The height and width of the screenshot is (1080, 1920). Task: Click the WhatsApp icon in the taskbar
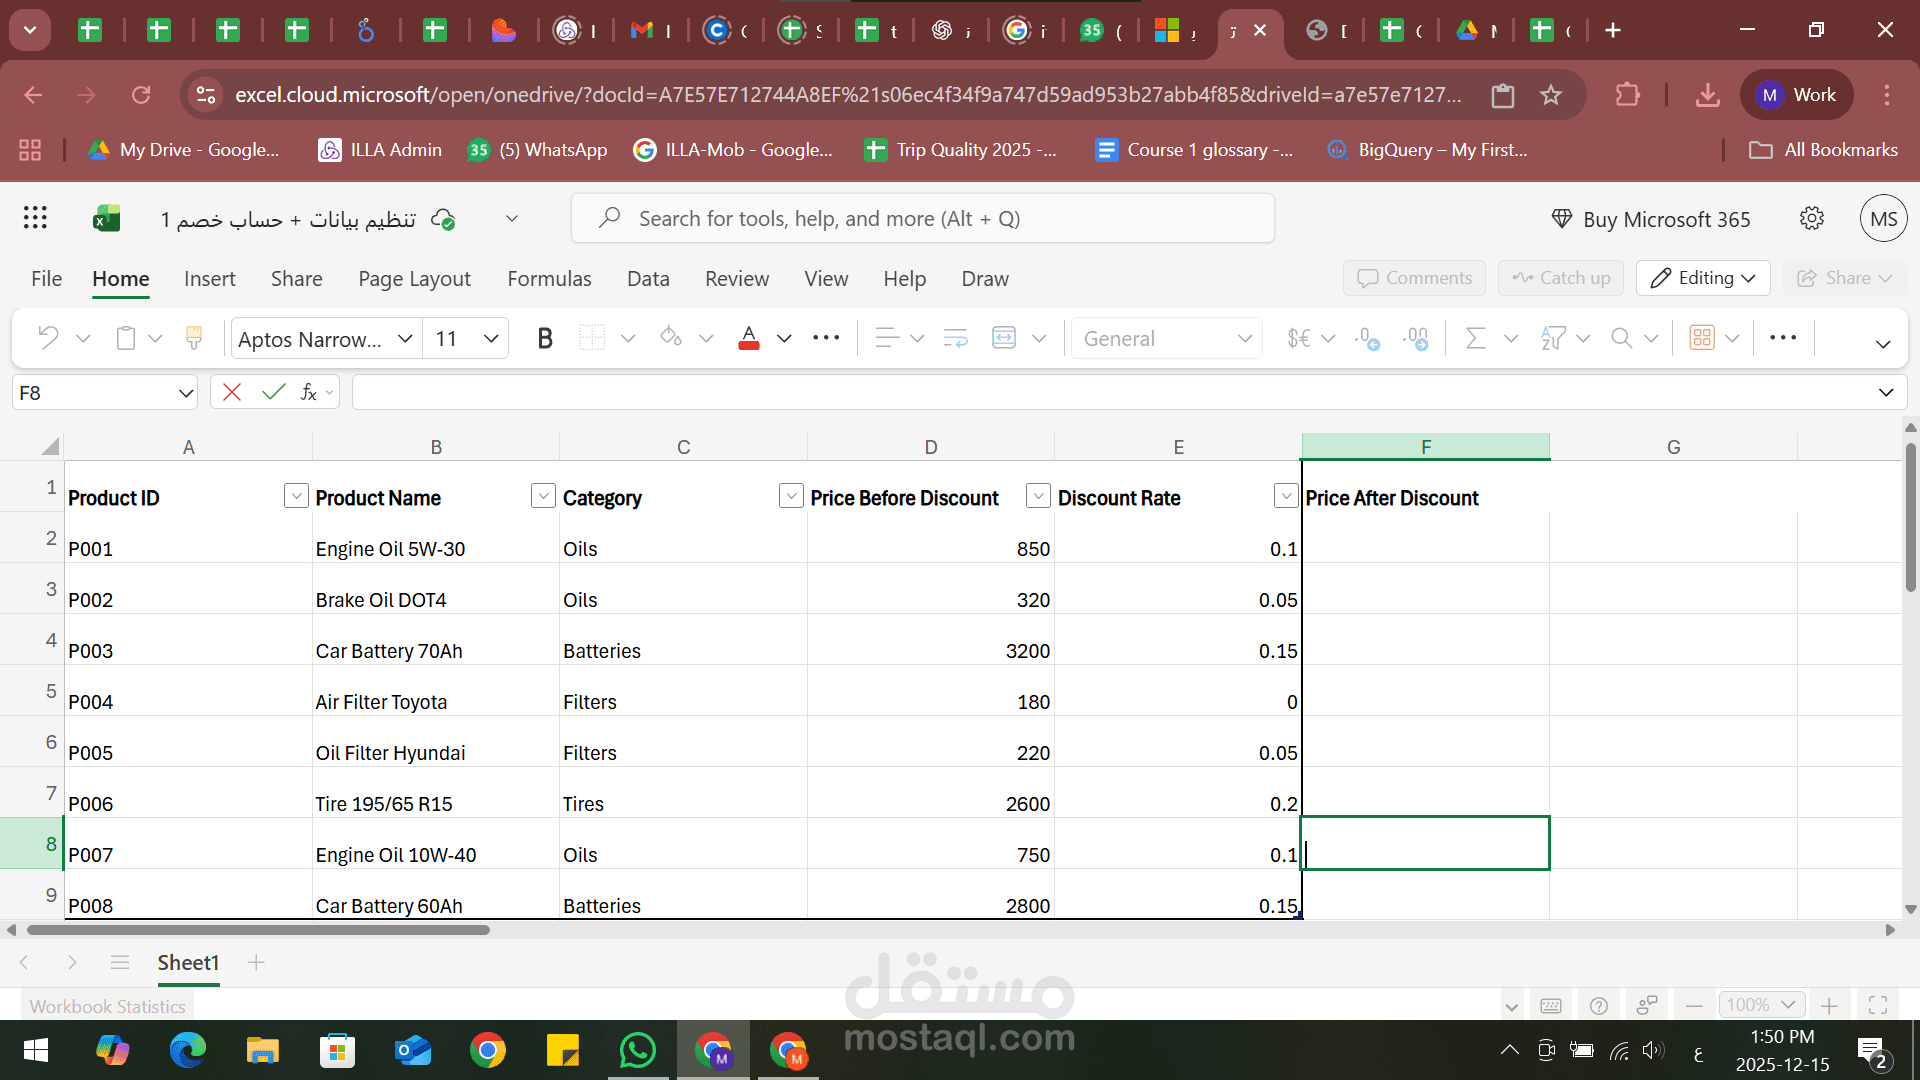click(637, 1051)
